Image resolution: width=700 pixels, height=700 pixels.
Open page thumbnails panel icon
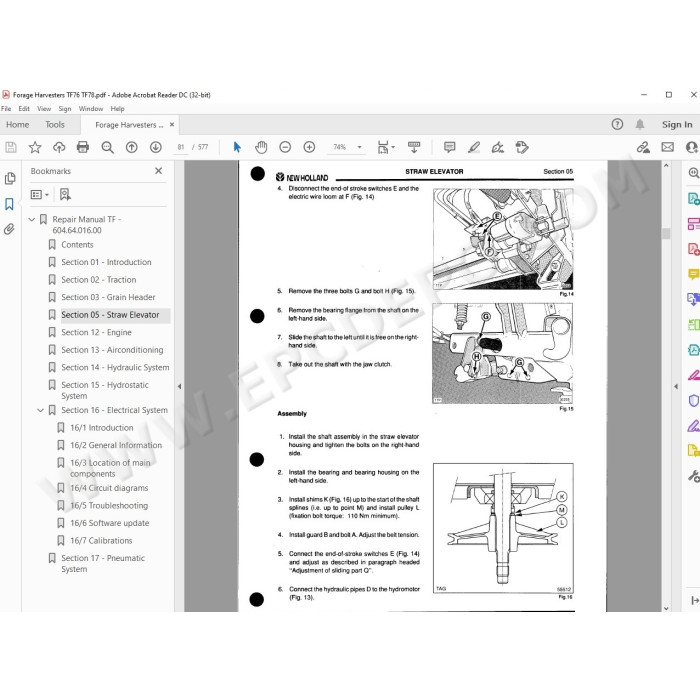click(9, 178)
